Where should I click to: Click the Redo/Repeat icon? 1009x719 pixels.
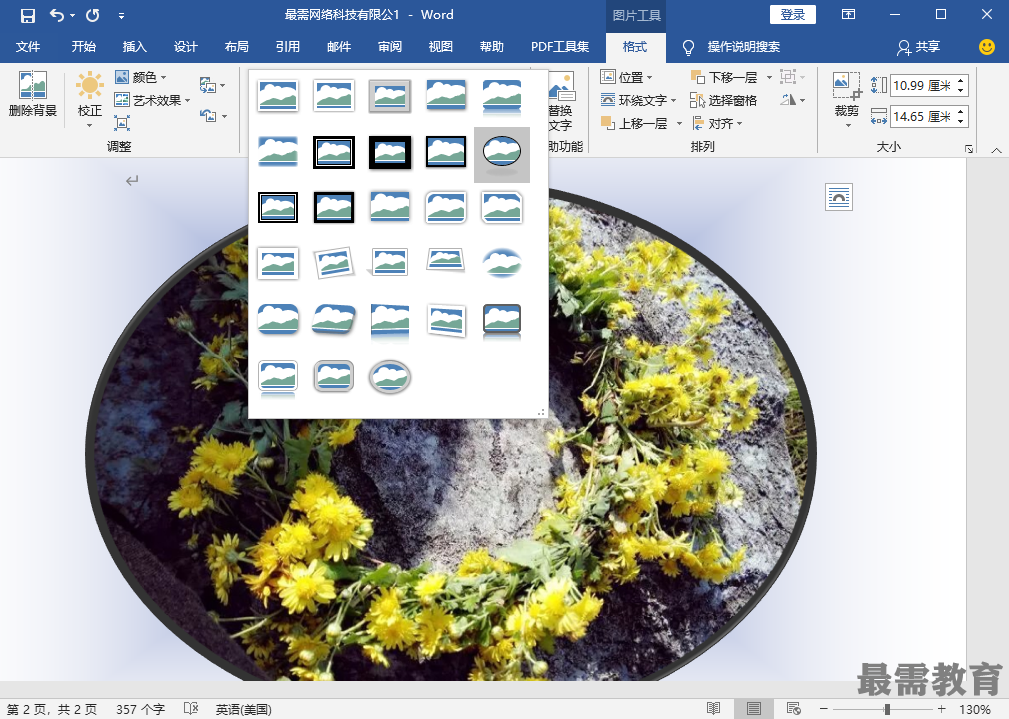click(93, 15)
